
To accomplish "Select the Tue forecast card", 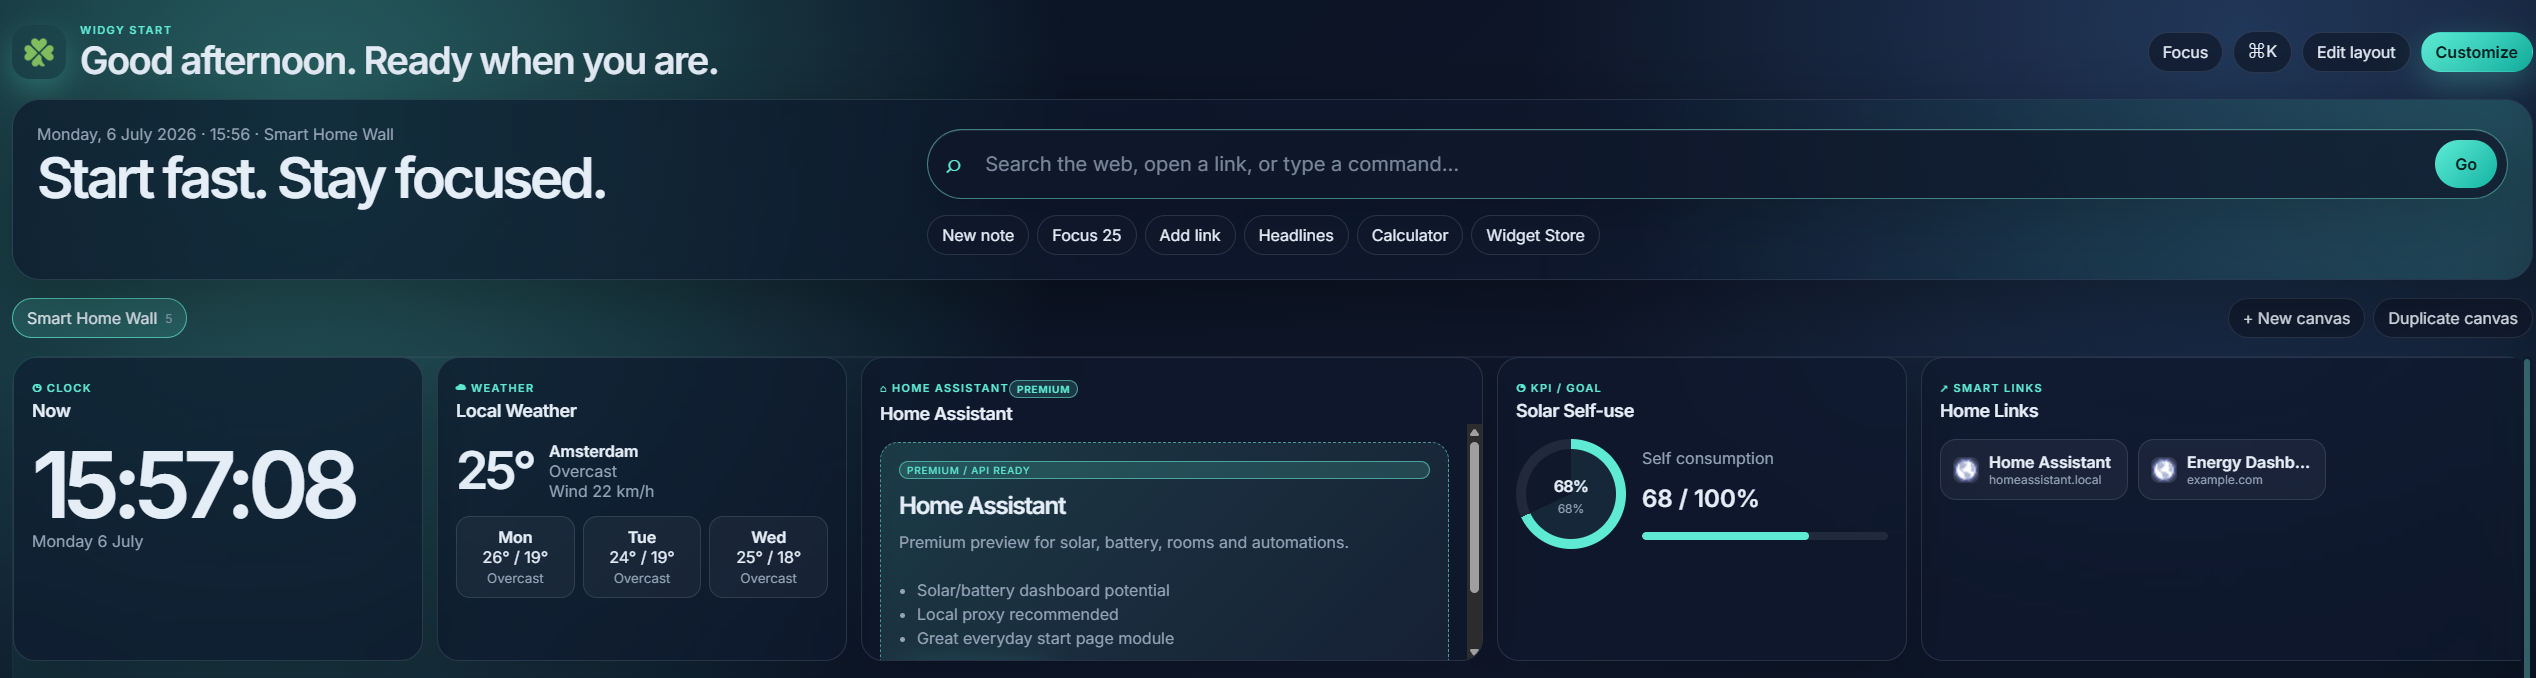I will [642, 557].
